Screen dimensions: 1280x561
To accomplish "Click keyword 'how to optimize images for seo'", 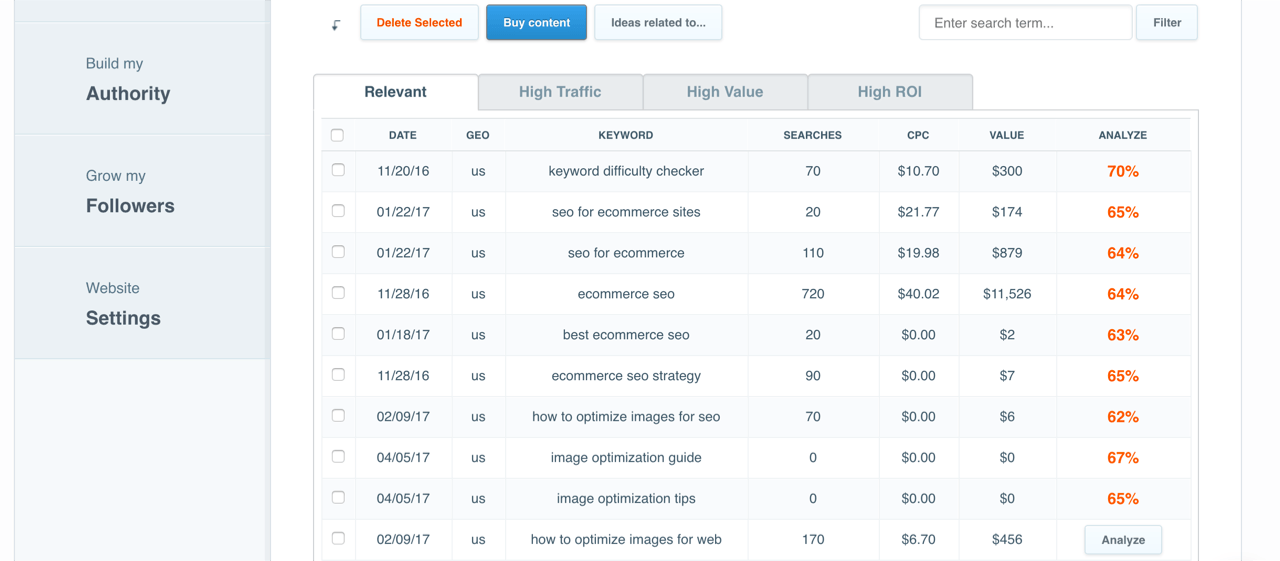I will (626, 417).
